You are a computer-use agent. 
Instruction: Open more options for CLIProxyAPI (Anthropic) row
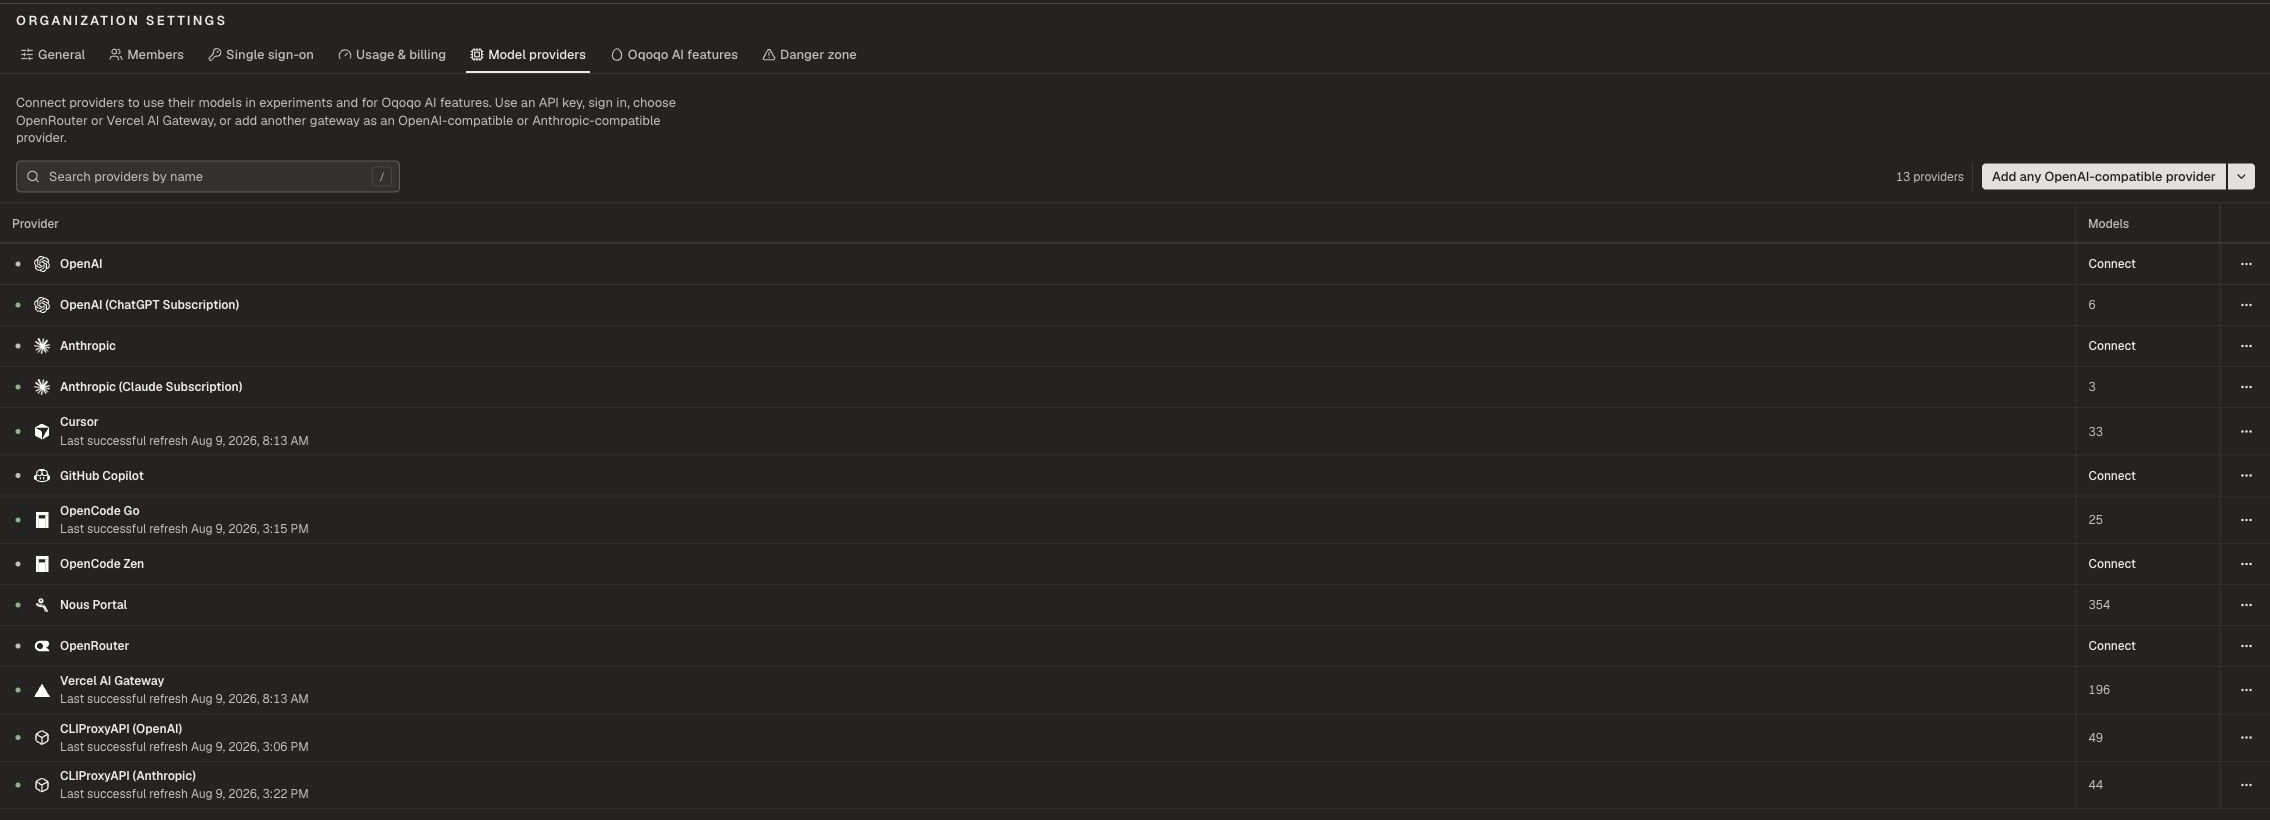[x=2246, y=785]
